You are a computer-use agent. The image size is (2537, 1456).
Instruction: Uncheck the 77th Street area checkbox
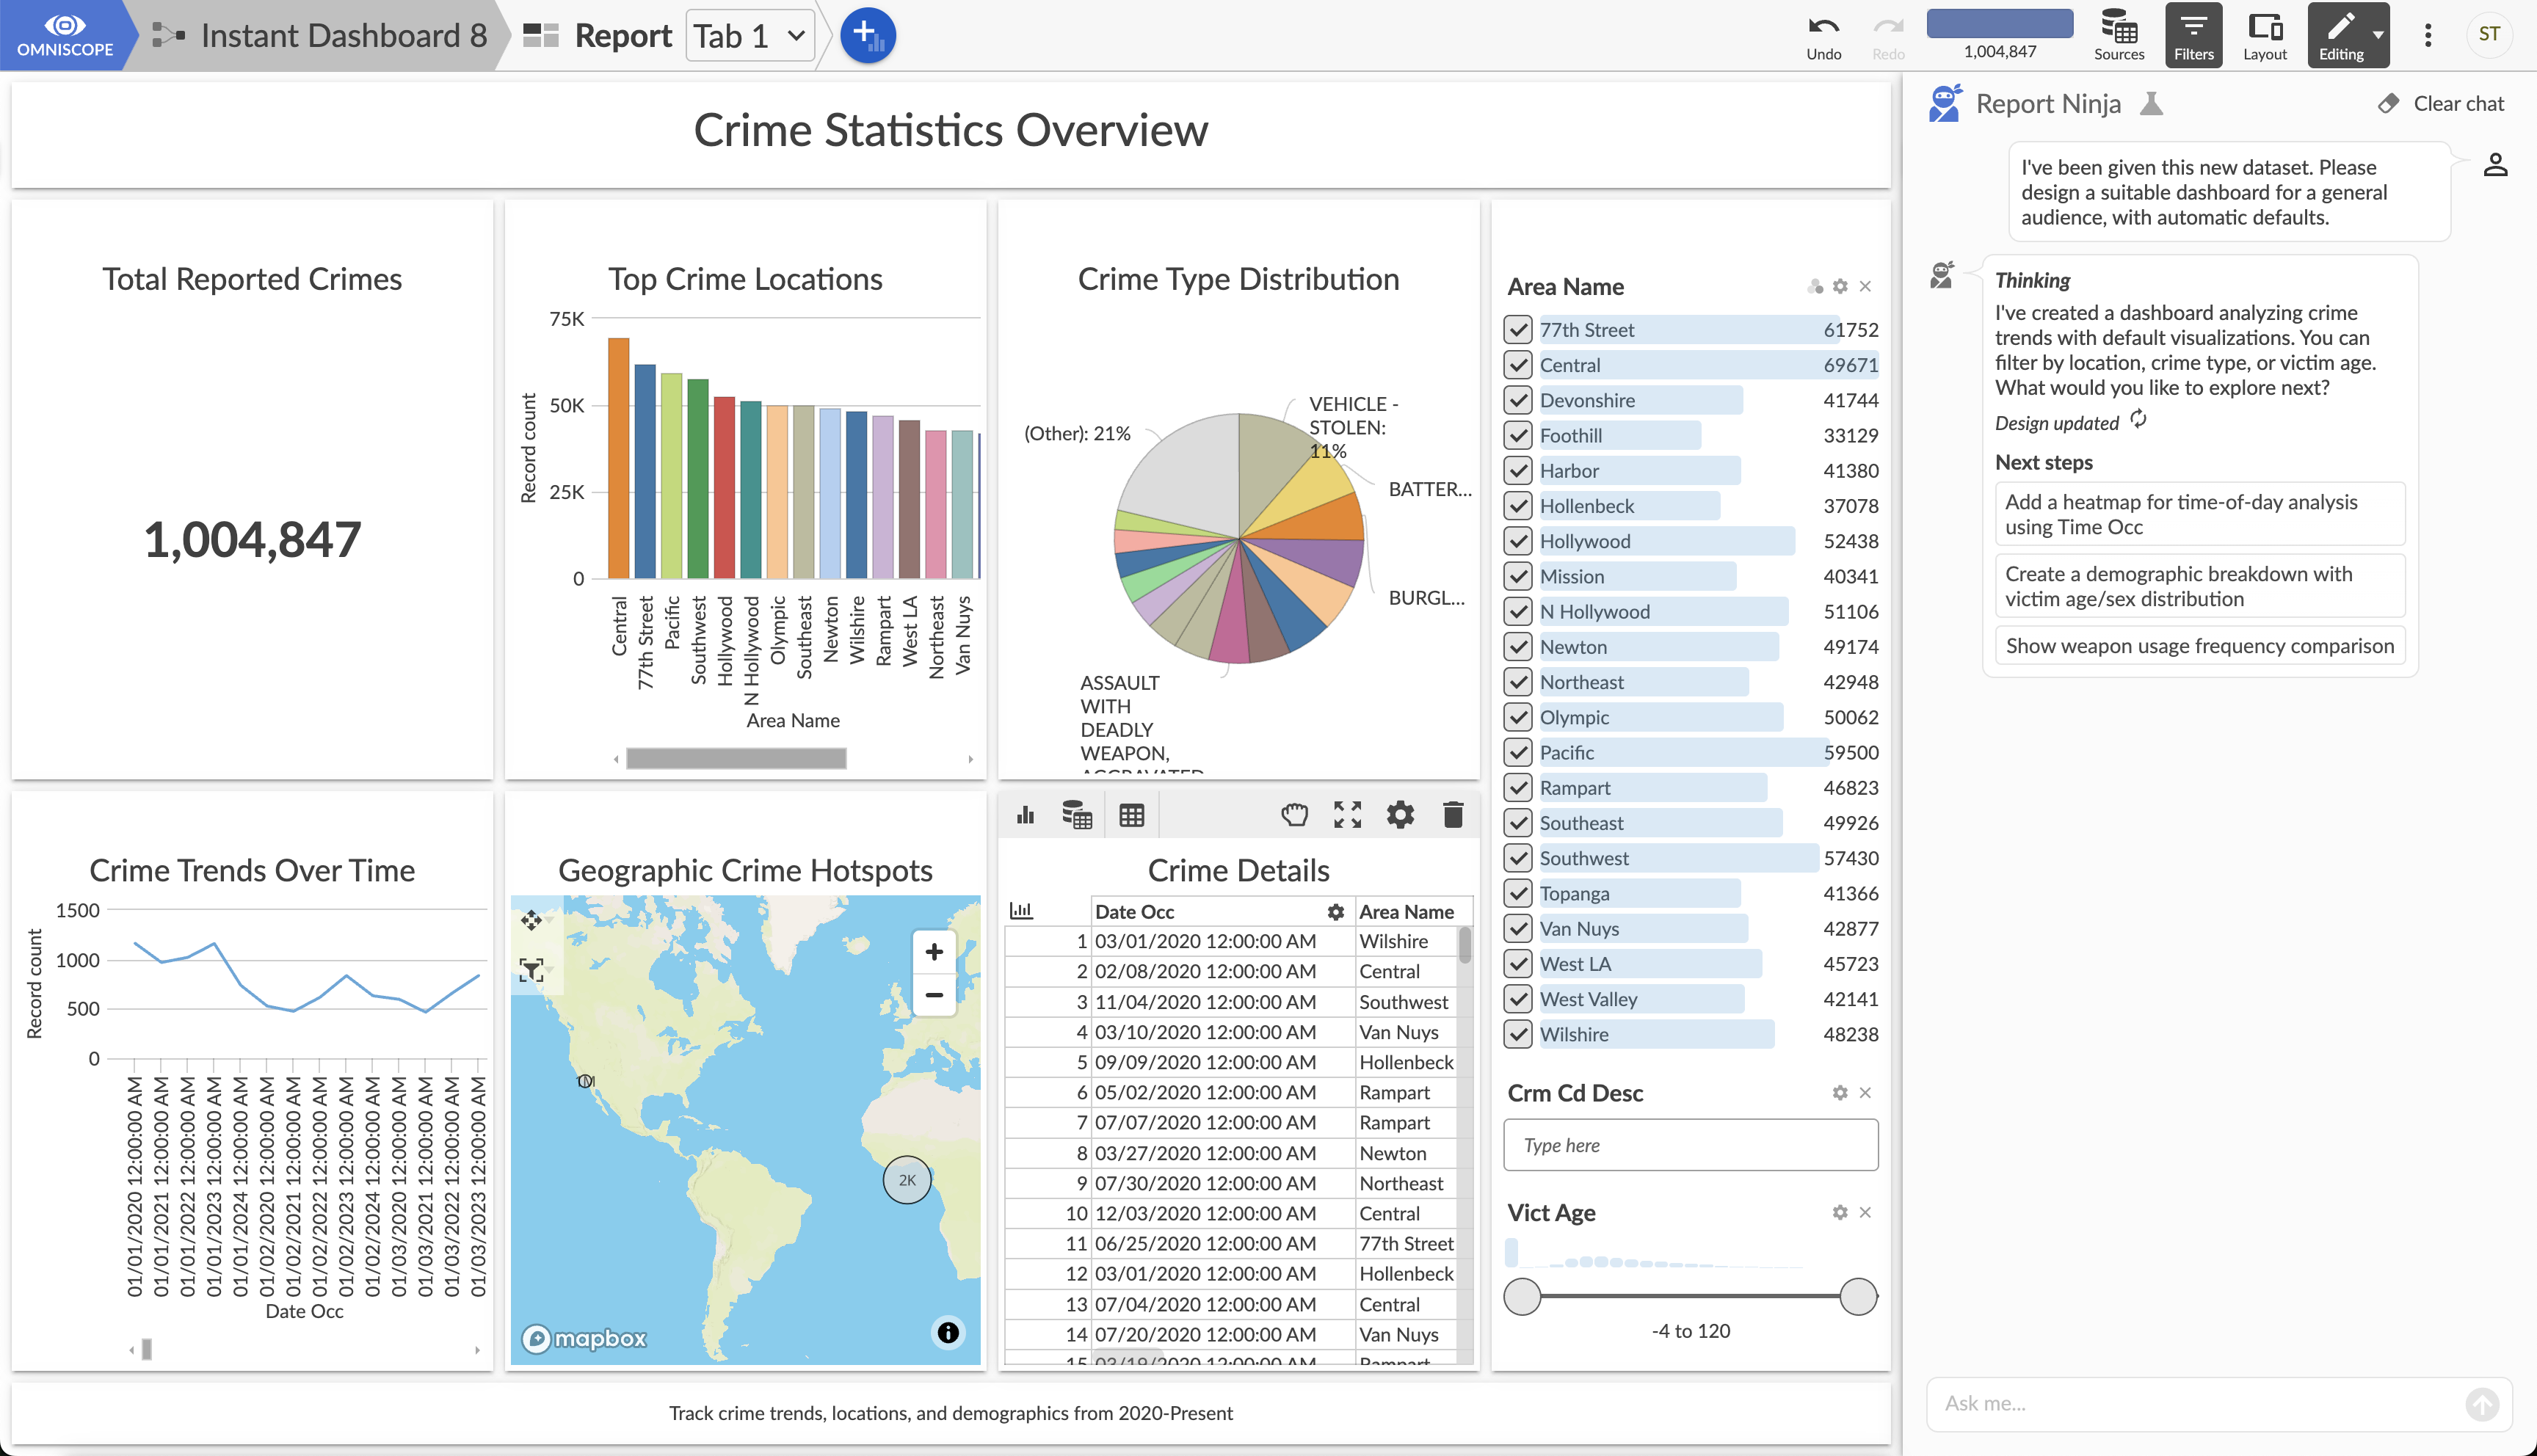pos(1518,330)
